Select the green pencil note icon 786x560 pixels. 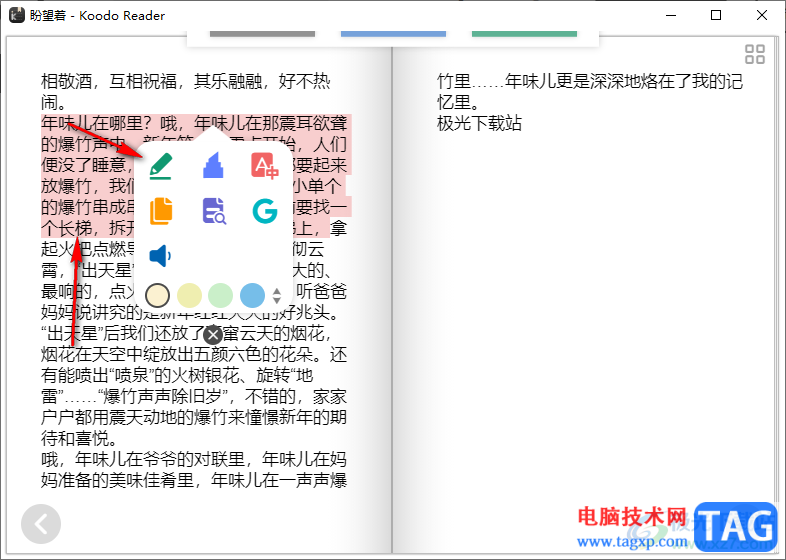[161, 166]
